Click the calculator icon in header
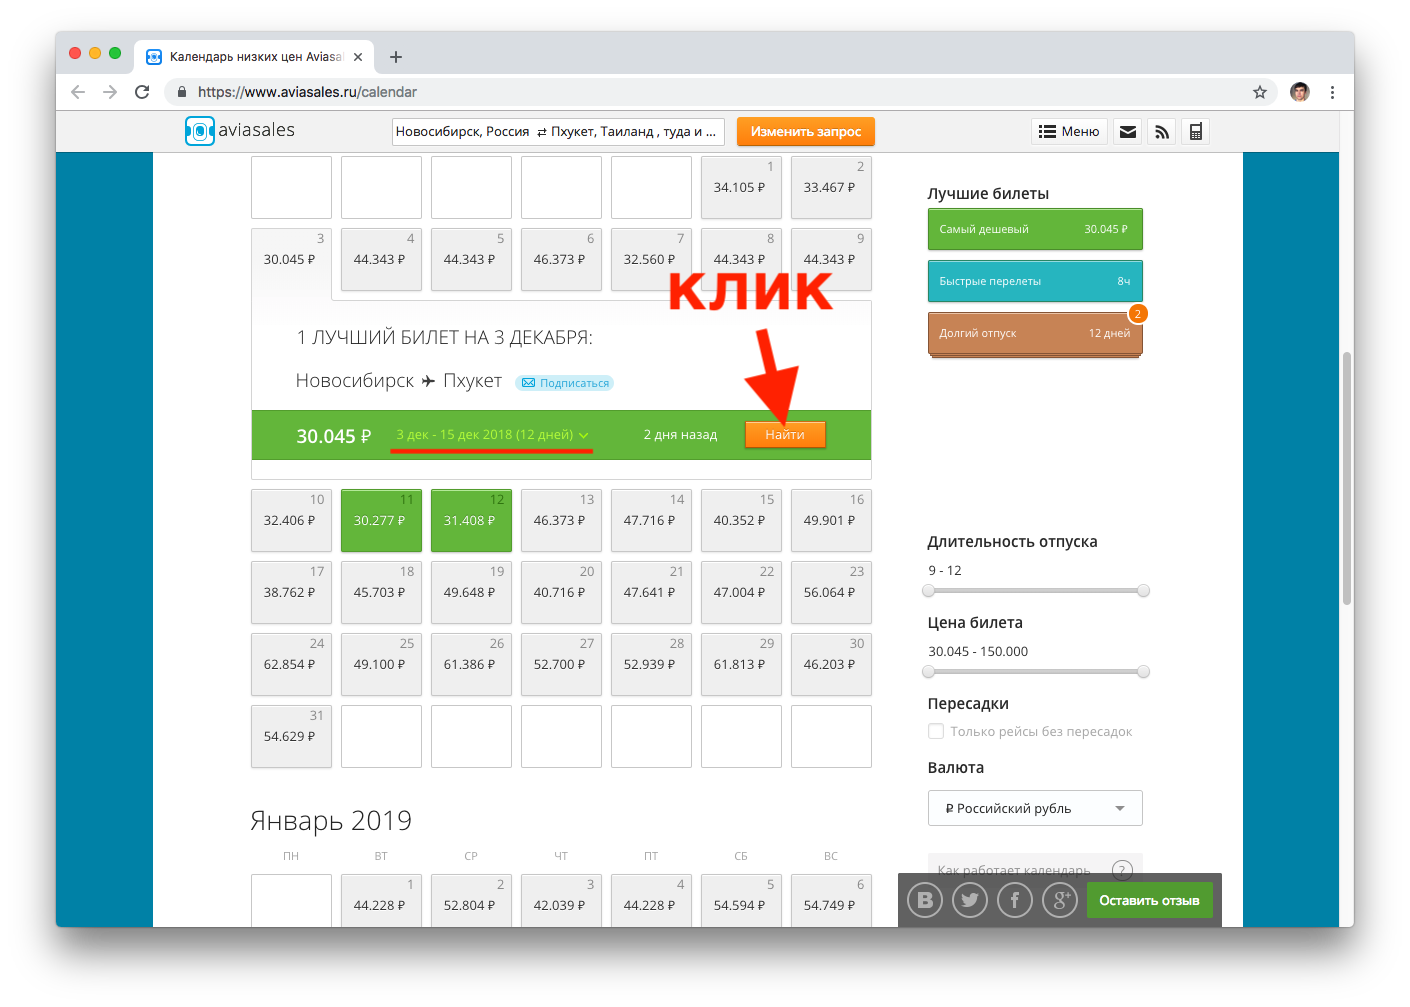 pyautogui.click(x=1195, y=132)
